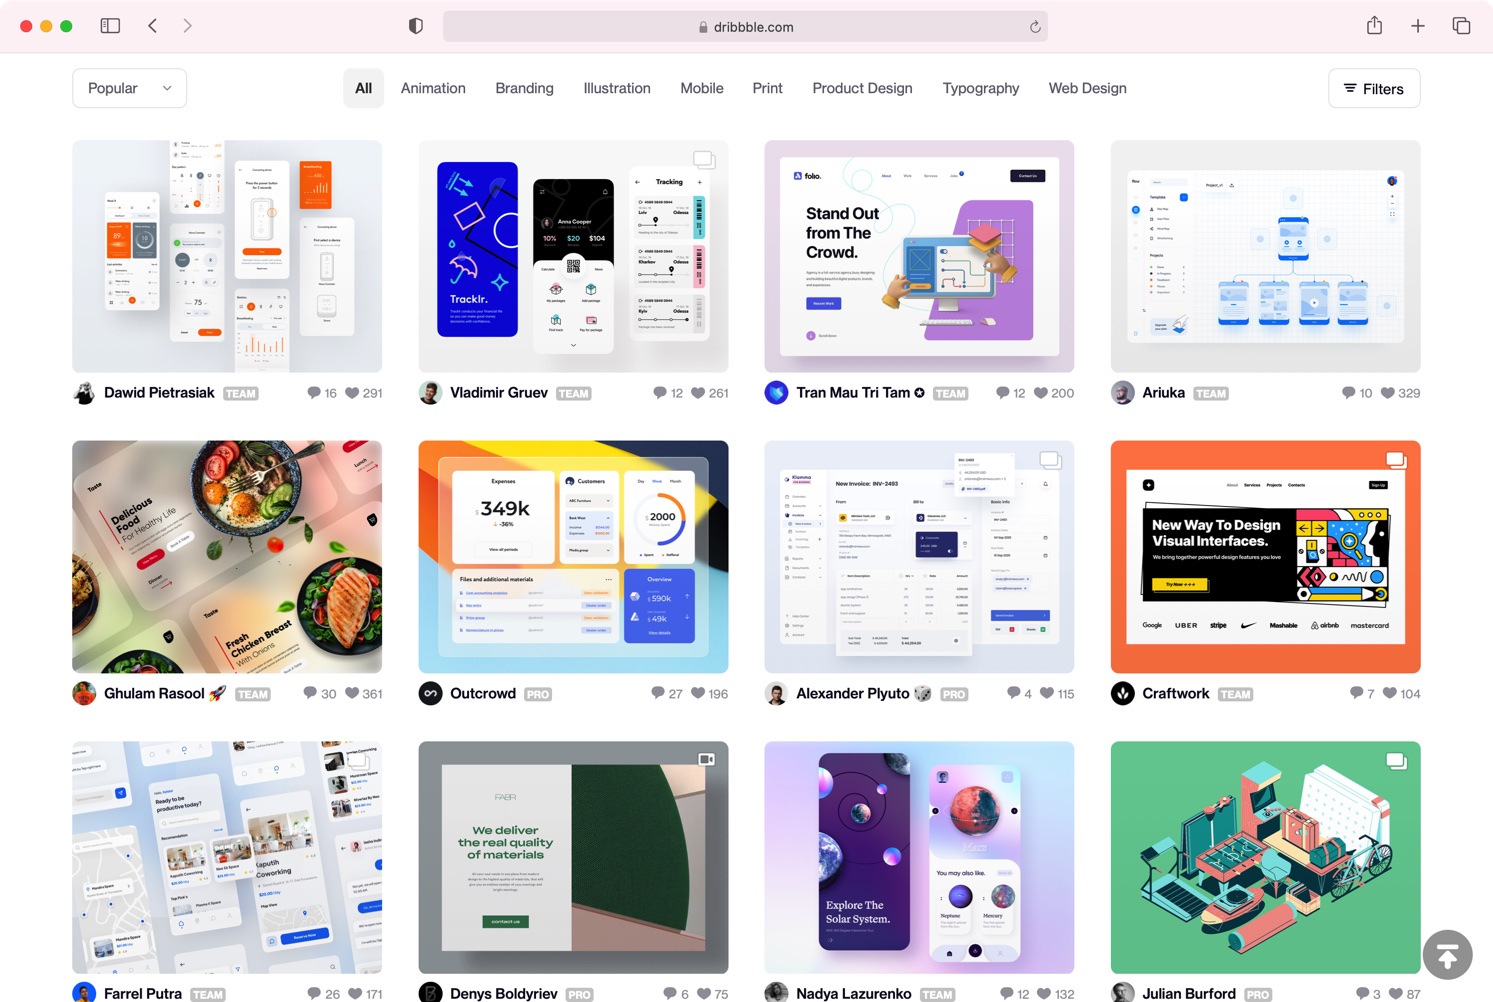The height and width of the screenshot is (1002, 1493).
Task: Click the heart icon on Dawid Pietrasiak's shot
Action: 352,393
